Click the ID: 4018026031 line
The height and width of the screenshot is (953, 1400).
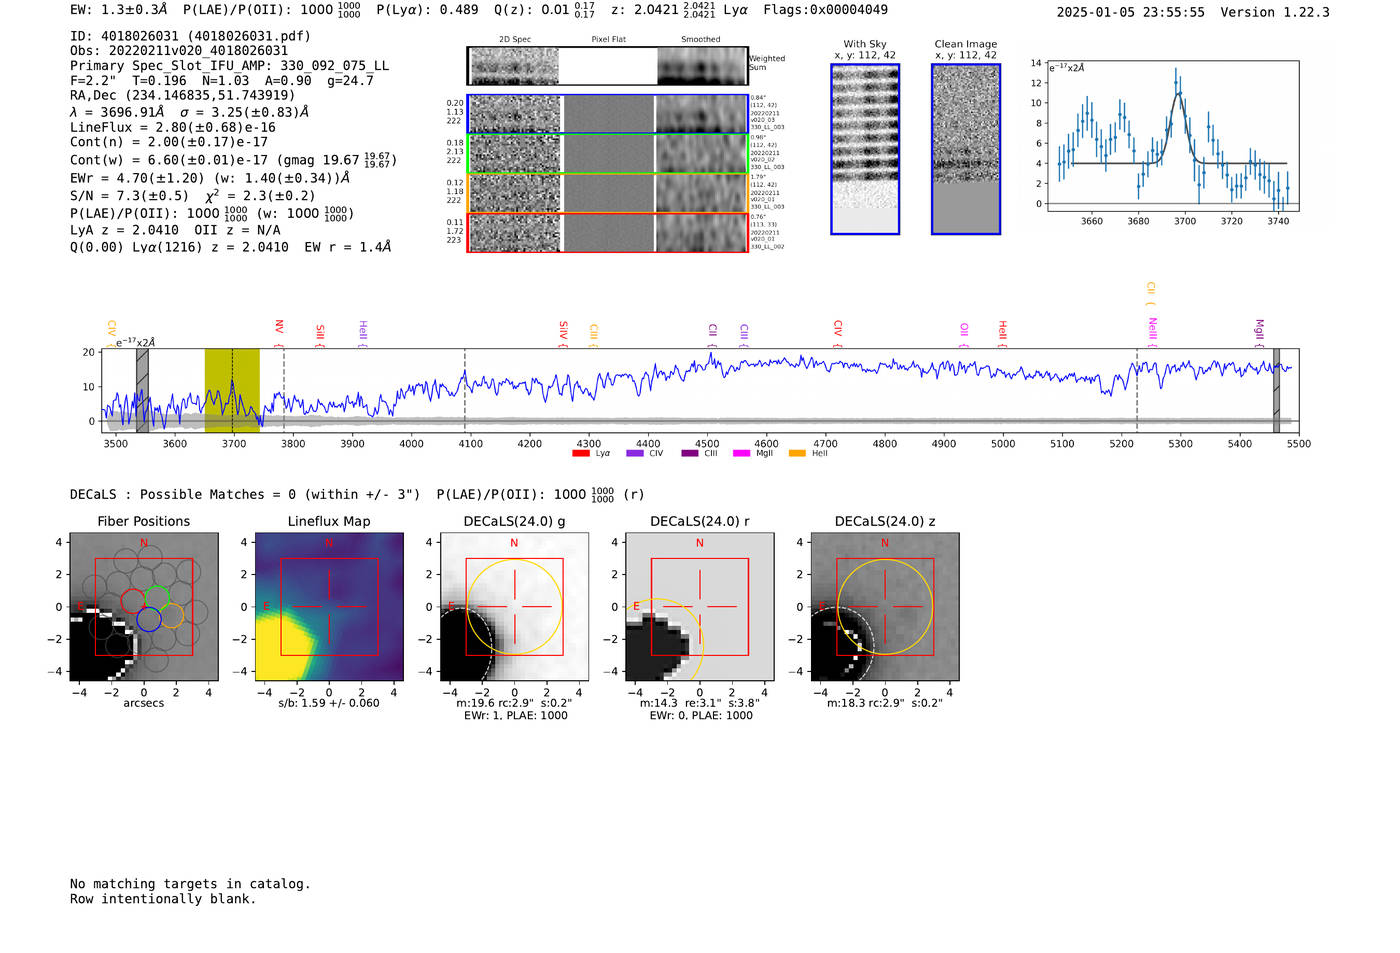click(190, 36)
